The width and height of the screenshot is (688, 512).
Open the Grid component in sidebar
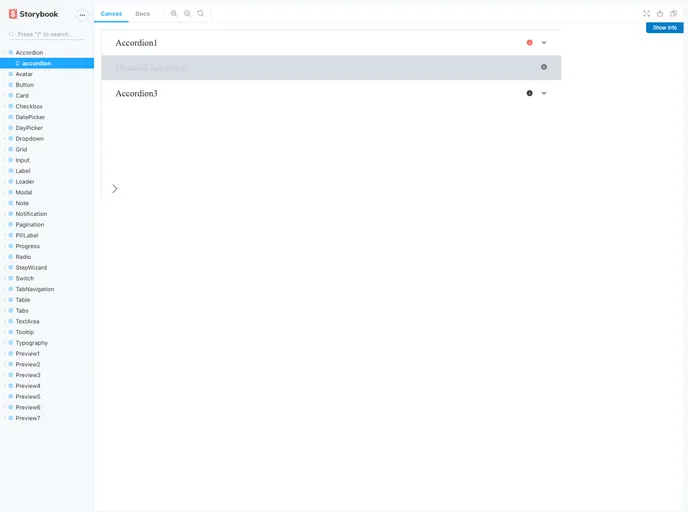[21, 149]
